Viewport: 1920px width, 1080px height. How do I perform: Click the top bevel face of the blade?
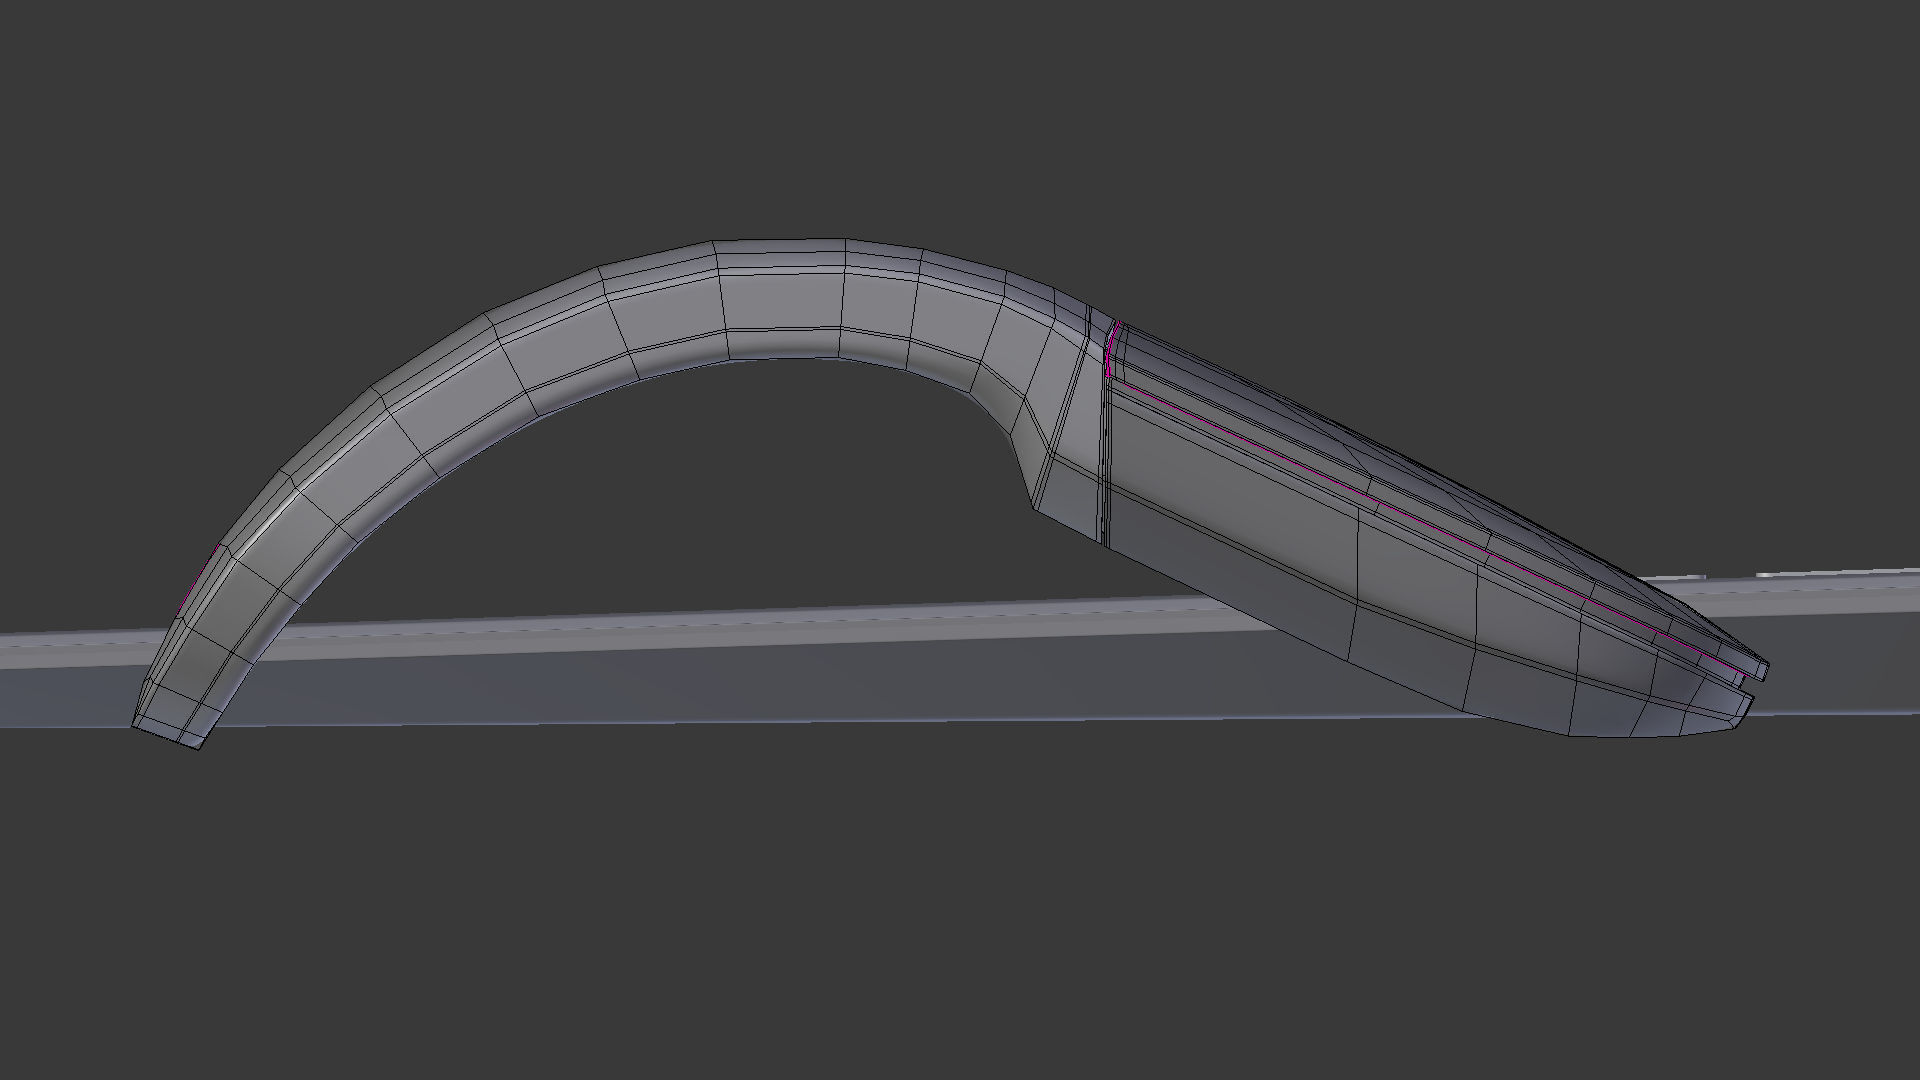click(1300, 415)
